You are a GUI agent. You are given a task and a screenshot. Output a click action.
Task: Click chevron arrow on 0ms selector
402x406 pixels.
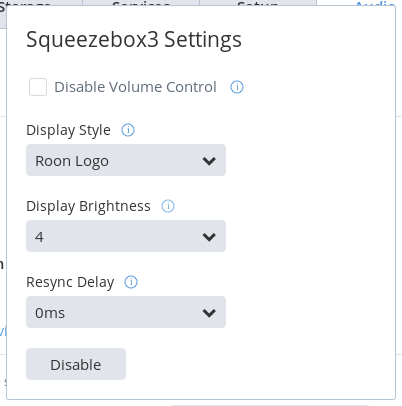(209, 313)
